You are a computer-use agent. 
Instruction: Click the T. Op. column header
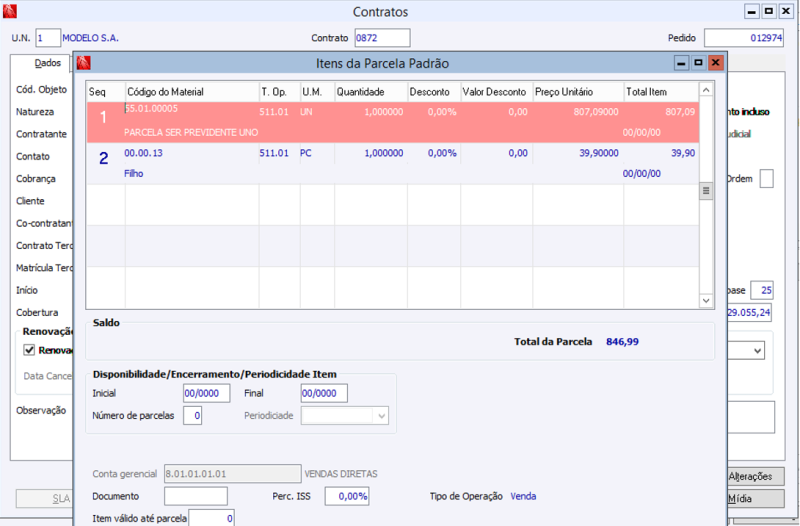click(x=280, y=92)
